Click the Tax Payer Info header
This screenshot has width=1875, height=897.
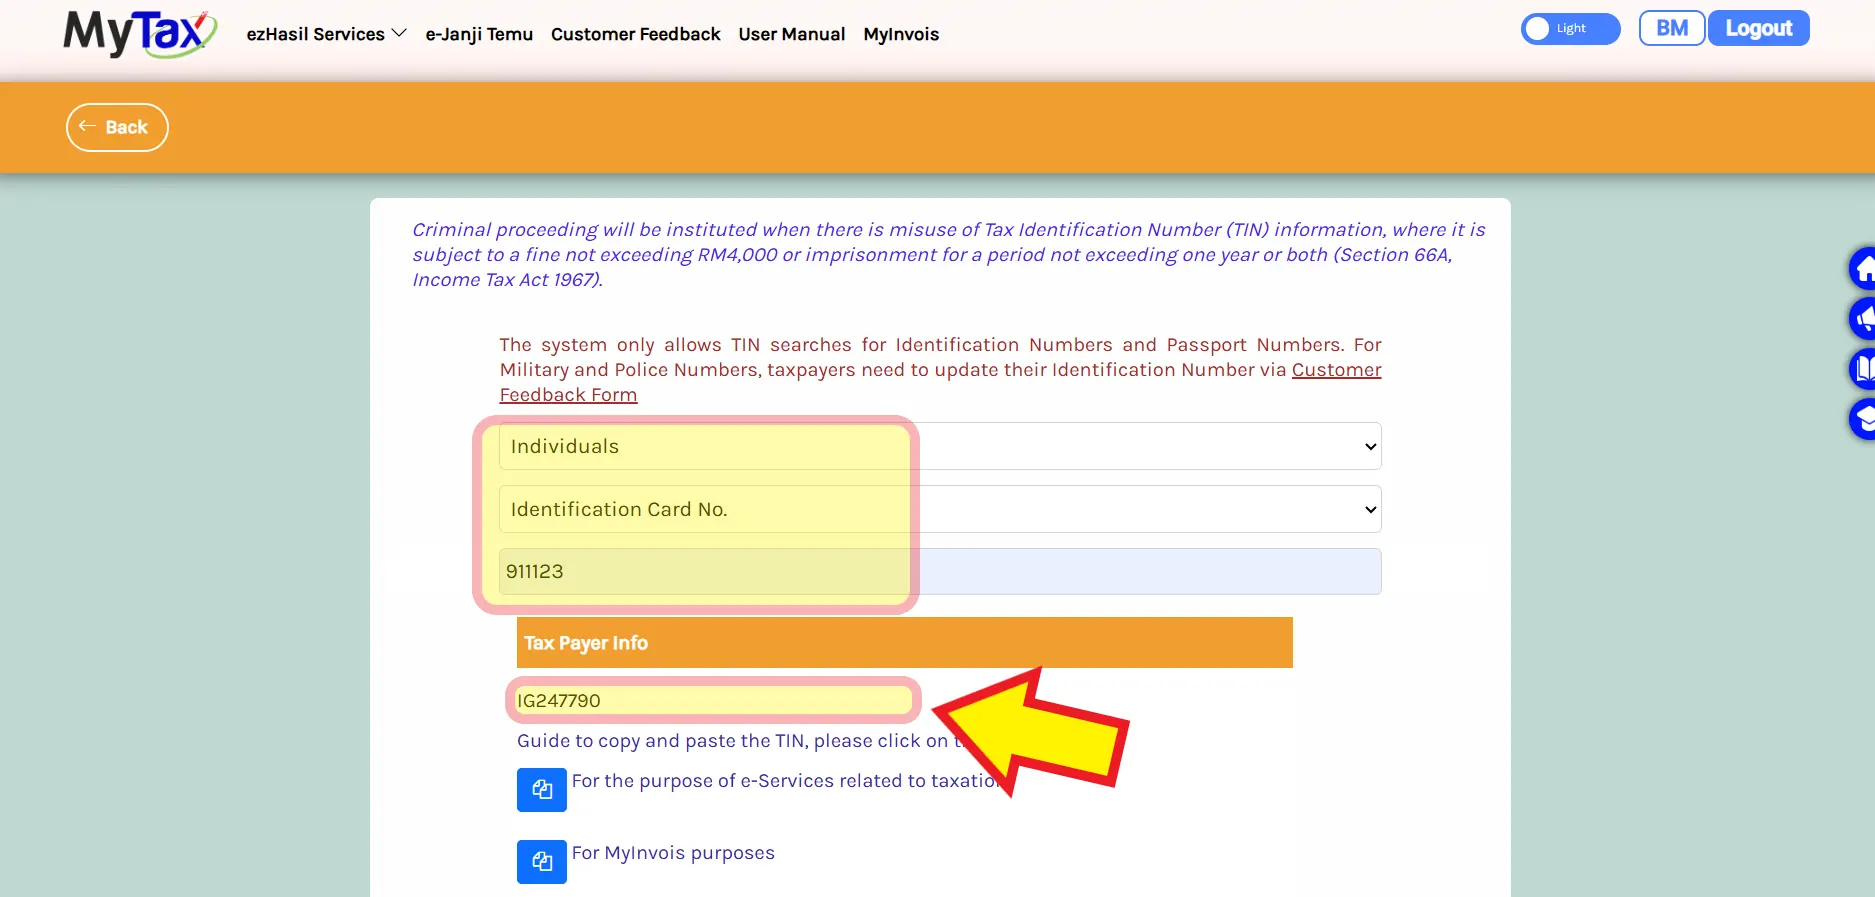point(905,642)
